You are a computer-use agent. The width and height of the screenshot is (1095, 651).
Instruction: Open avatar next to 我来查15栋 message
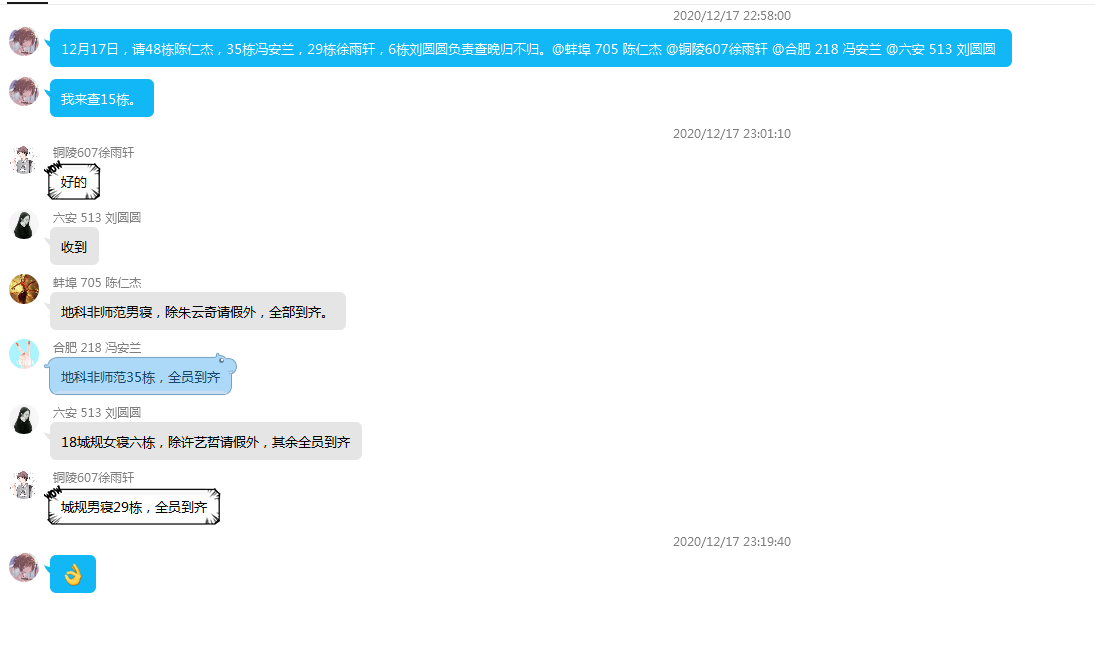point(24,91)
